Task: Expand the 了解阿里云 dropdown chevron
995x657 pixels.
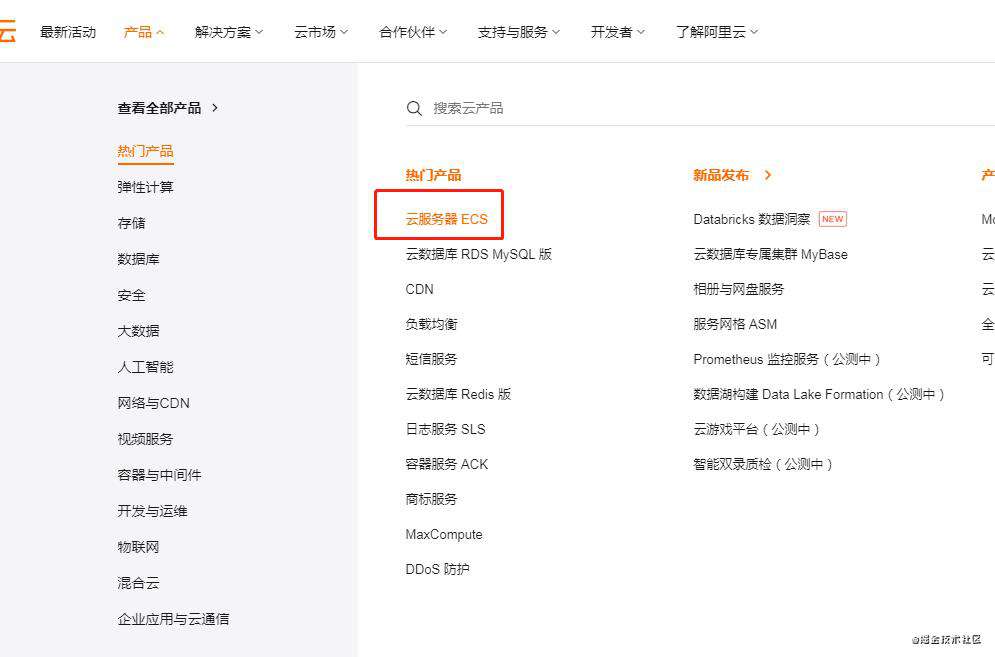Action: pos(754,32)
